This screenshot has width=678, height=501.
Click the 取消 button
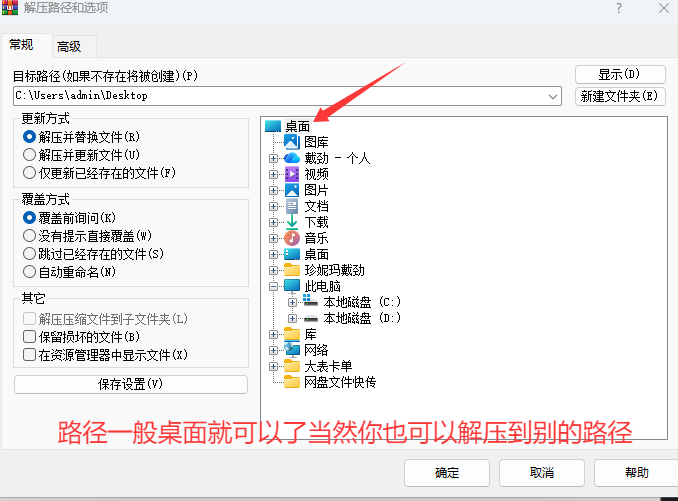tap(542, 472)
